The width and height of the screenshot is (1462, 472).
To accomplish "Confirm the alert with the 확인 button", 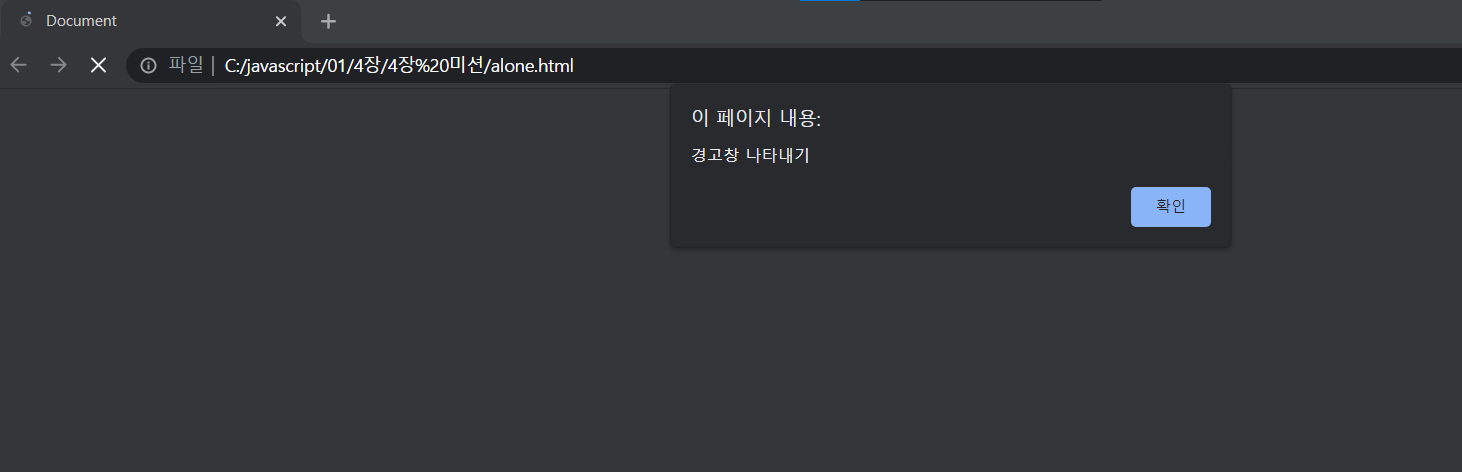I will 1170,207.
